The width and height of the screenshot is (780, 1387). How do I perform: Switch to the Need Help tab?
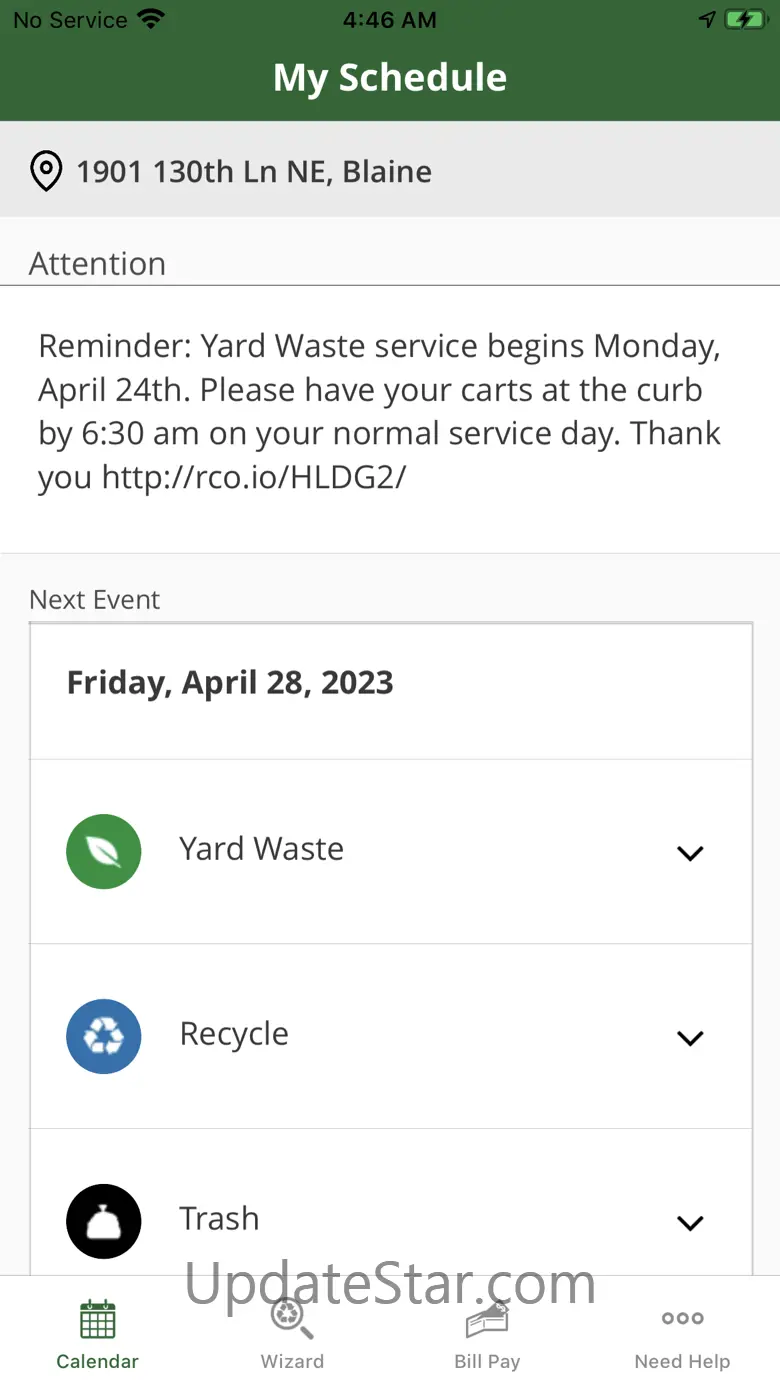[682, 1361]
